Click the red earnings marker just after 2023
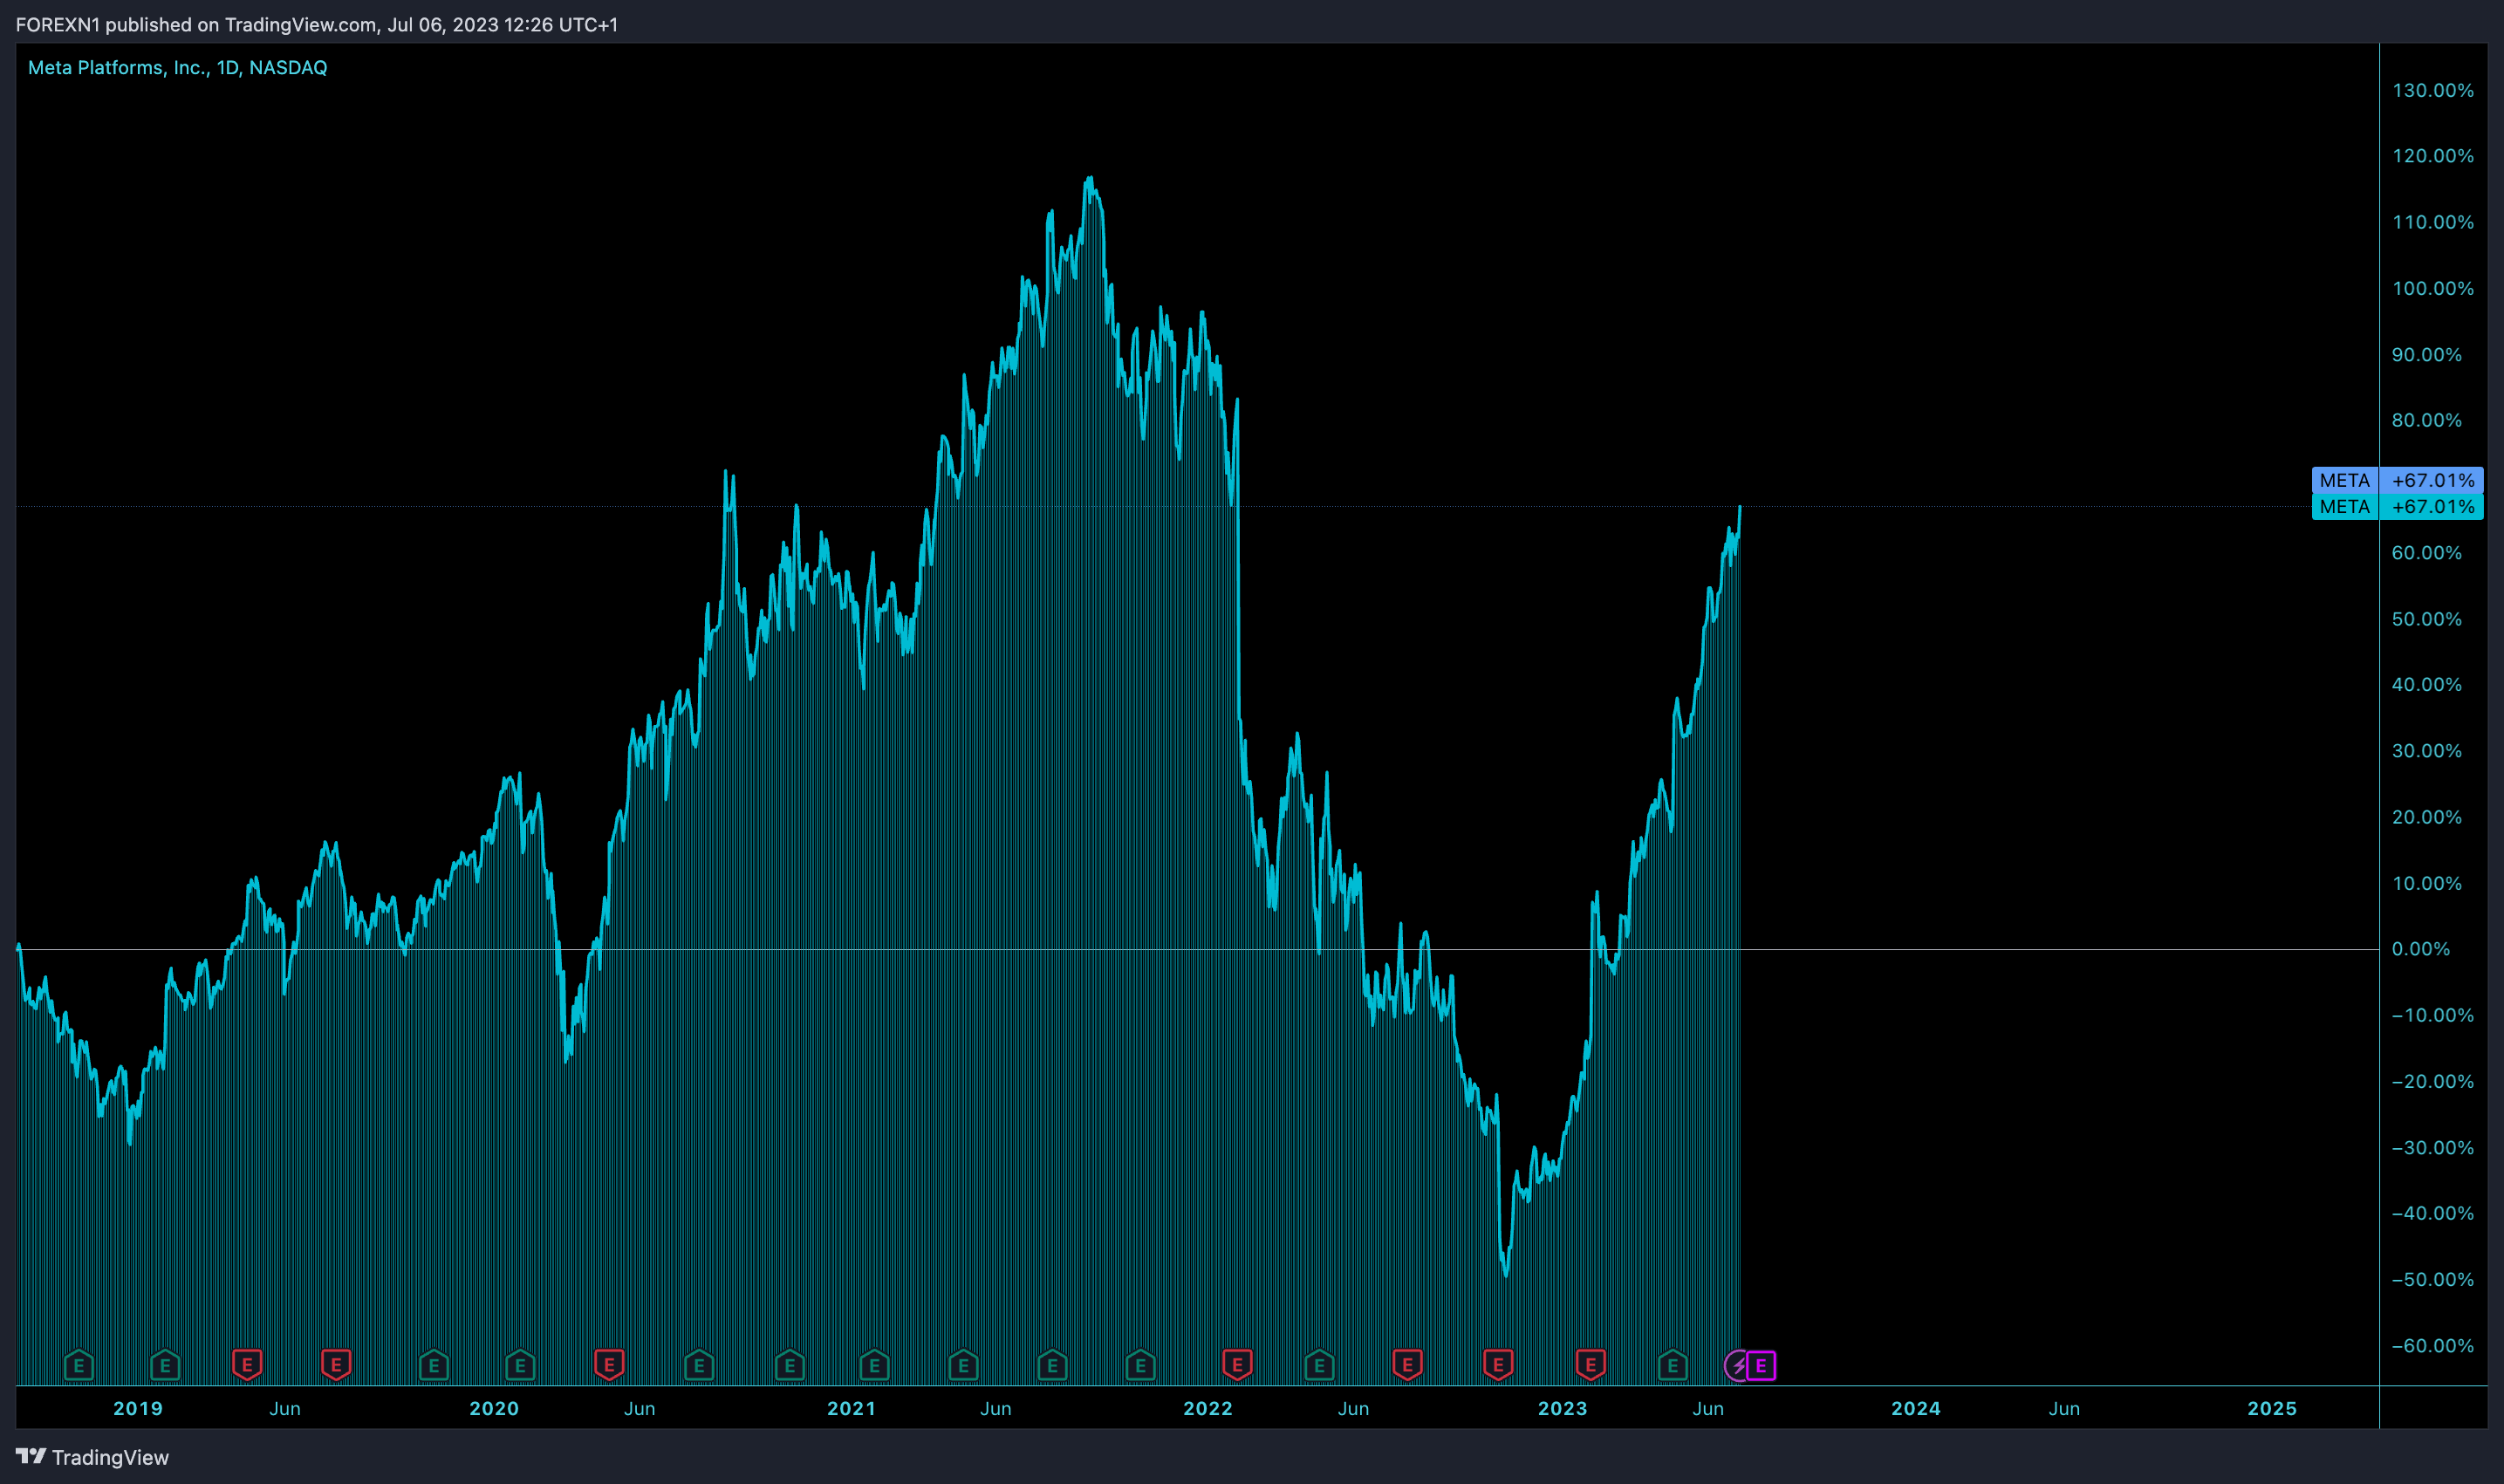The width and height of the screenshot is (2504, 1484). point(1590,1365)
